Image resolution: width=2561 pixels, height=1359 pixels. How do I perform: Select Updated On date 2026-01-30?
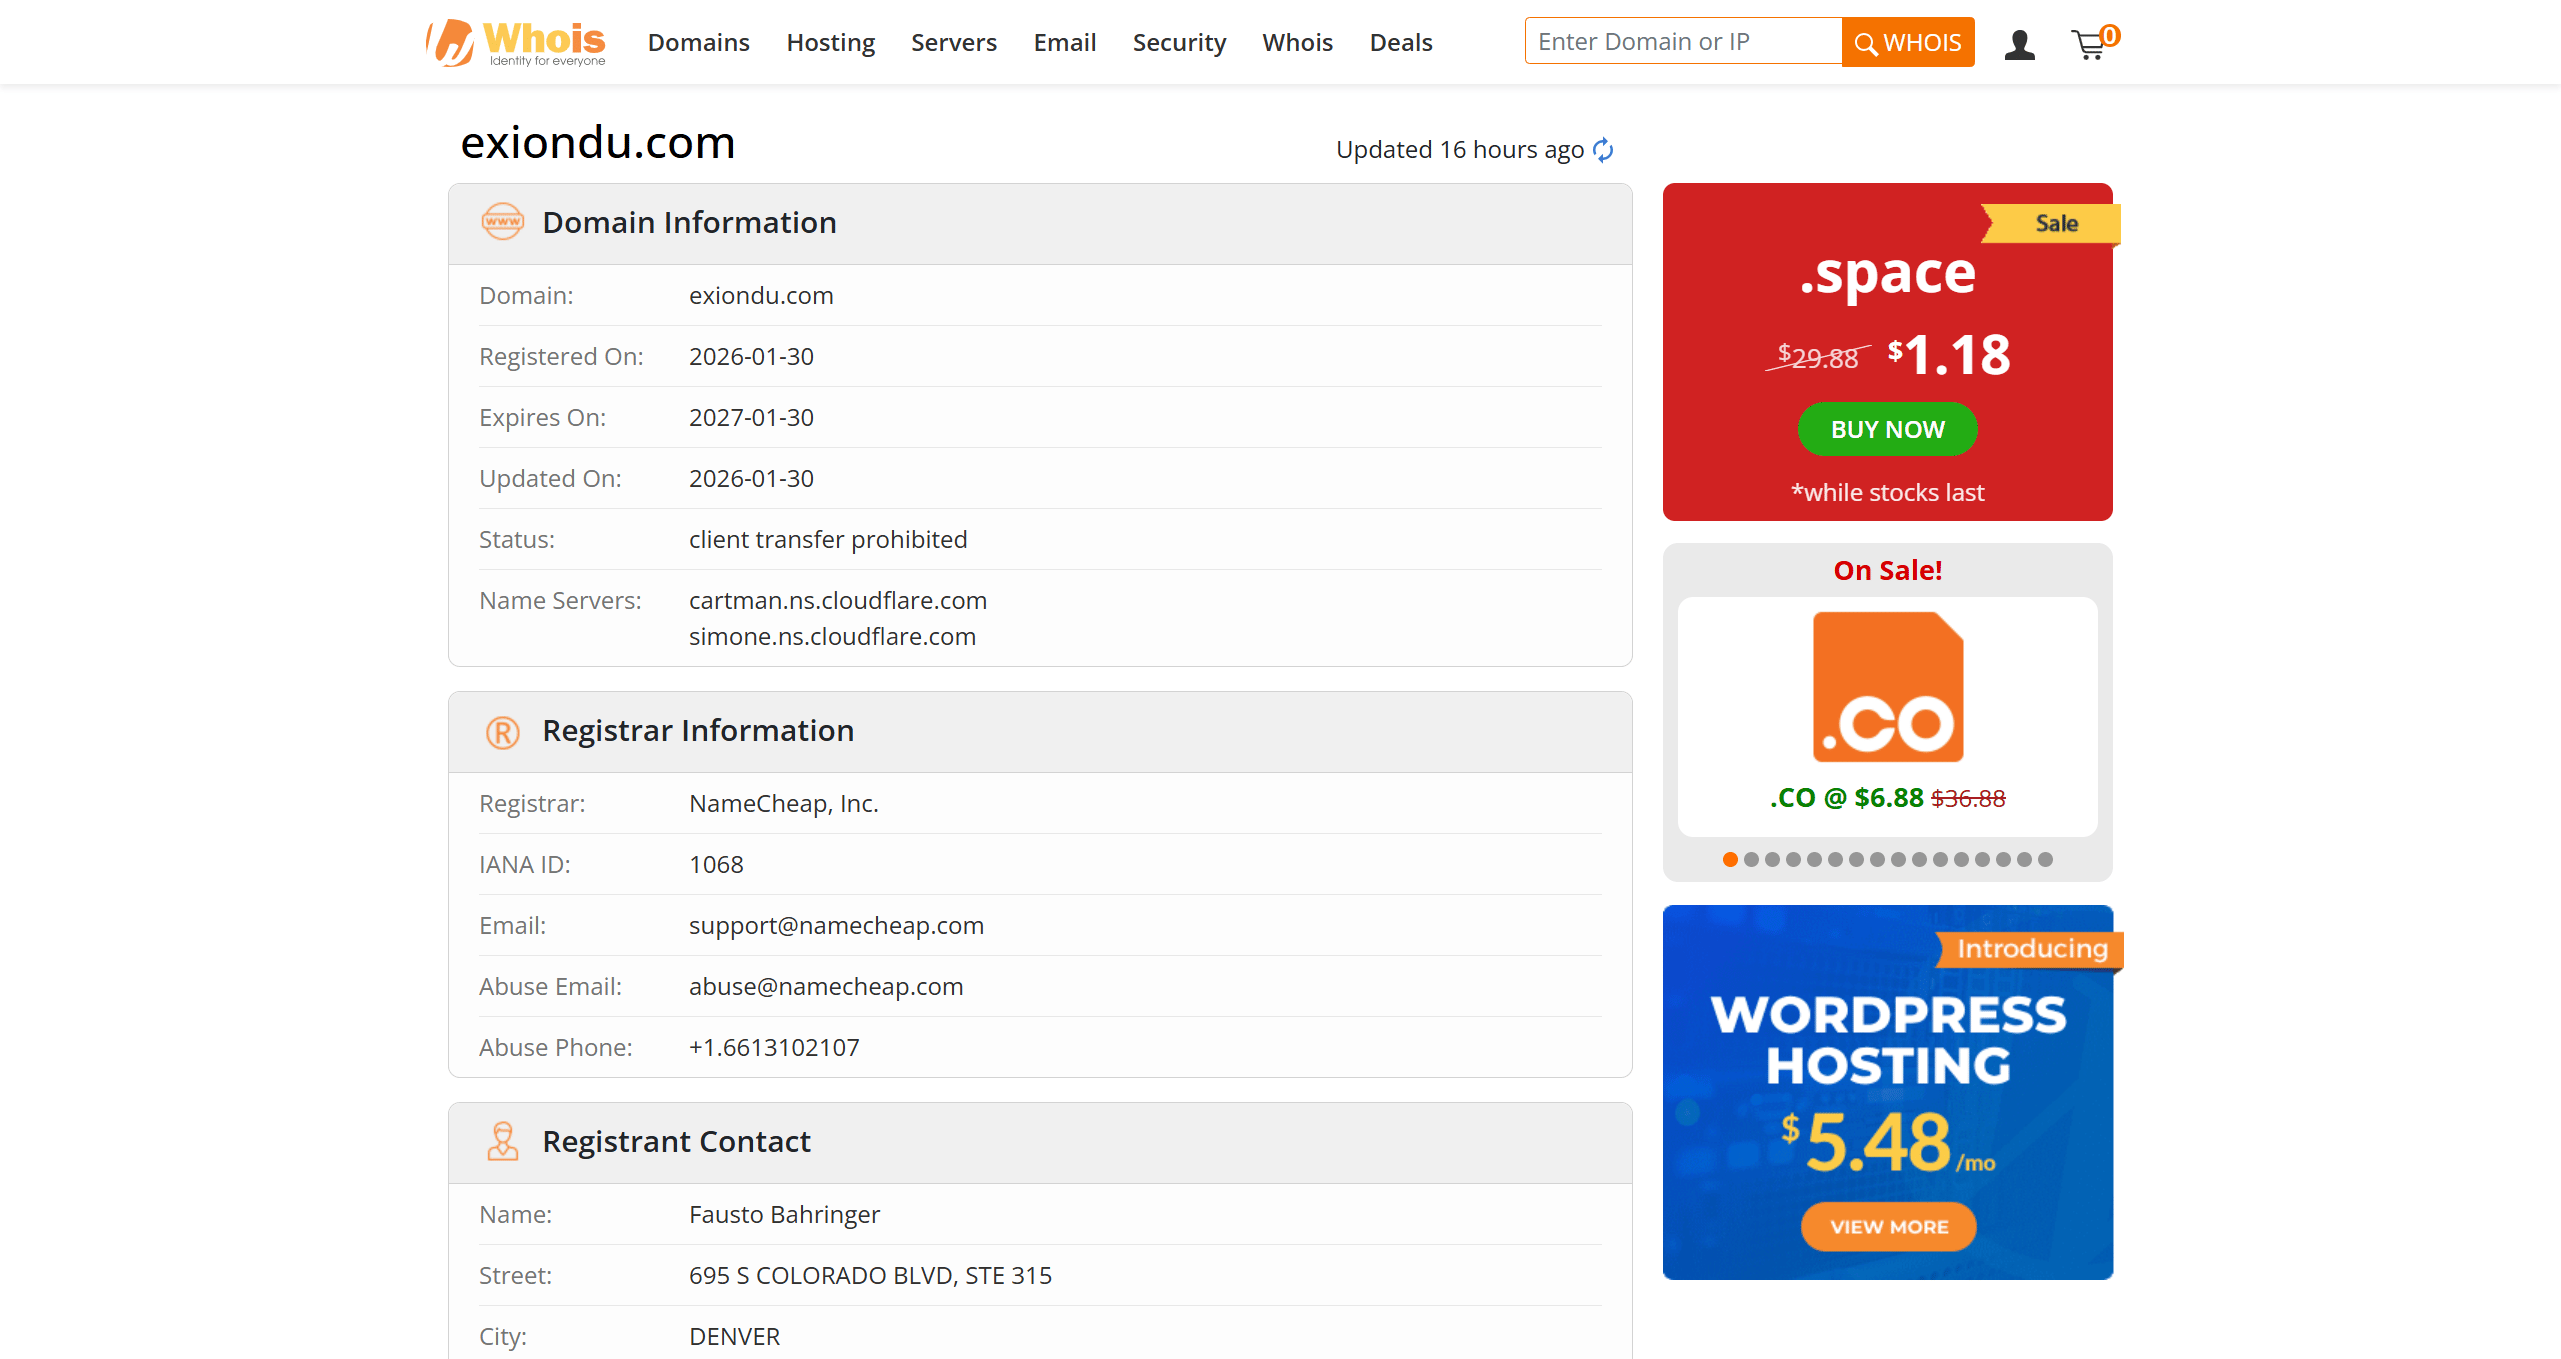point(751,479)
